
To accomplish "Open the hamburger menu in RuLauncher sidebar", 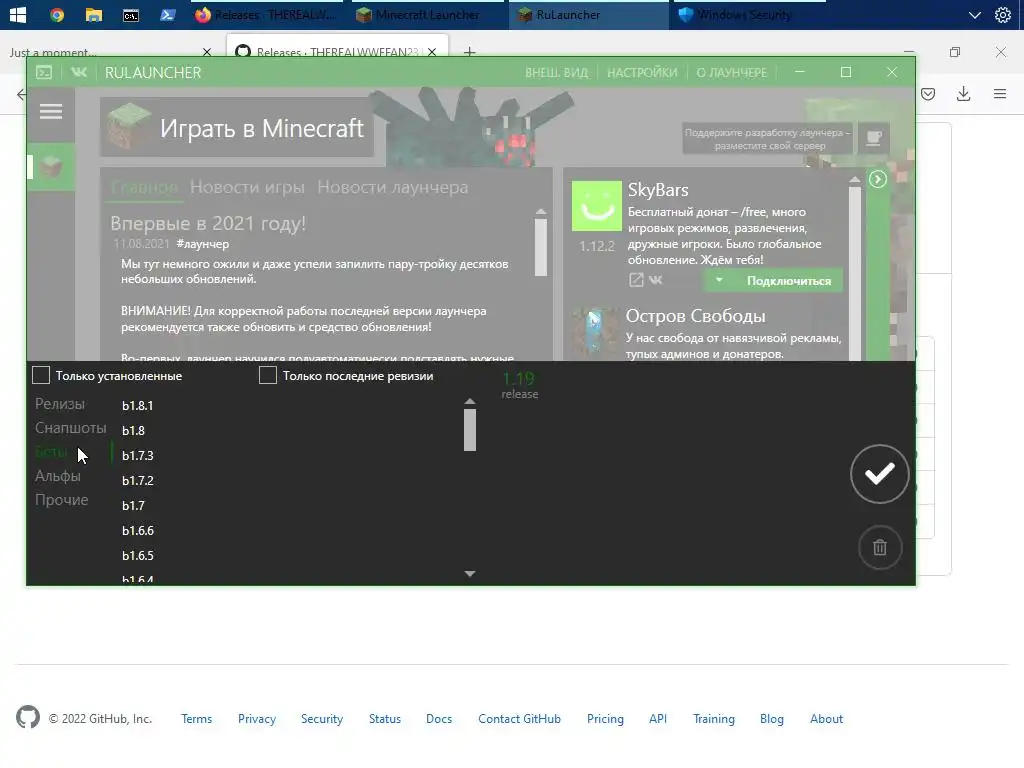I will (x=51, y=112).
